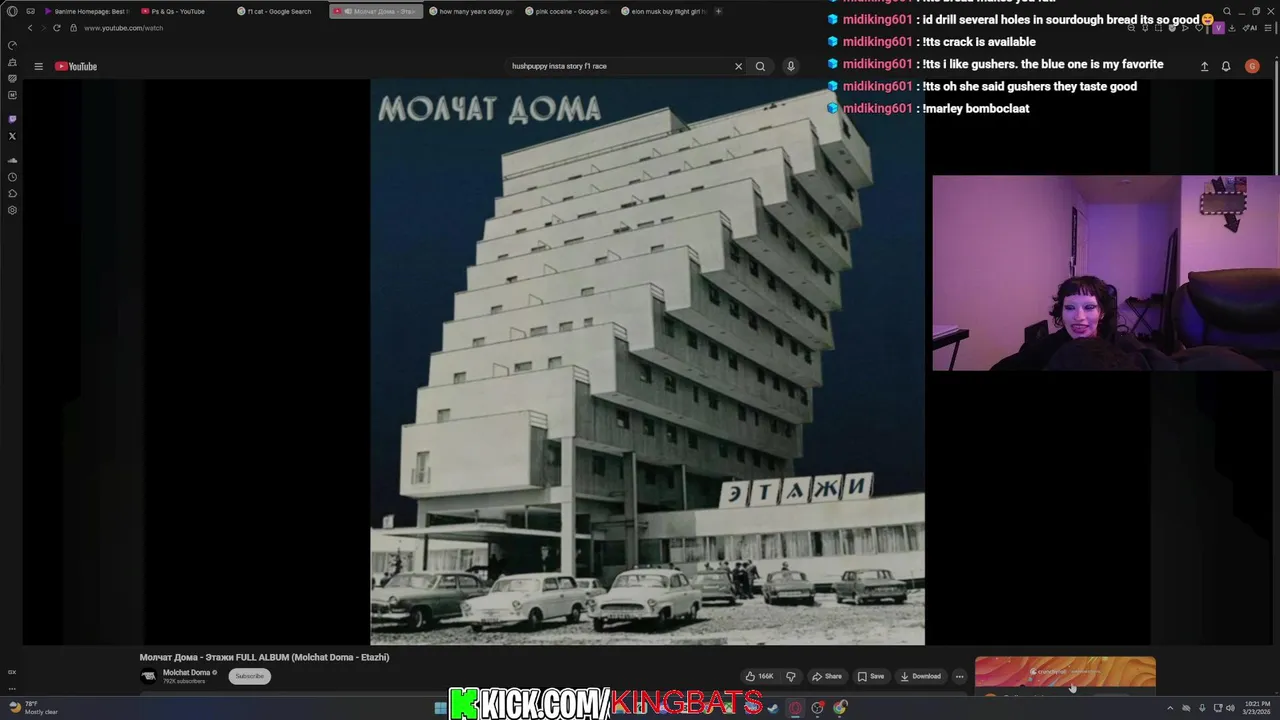Switch to elon musk buy flight tab
The height and width of the screenshot is (720, 1280).
[664, 11]
